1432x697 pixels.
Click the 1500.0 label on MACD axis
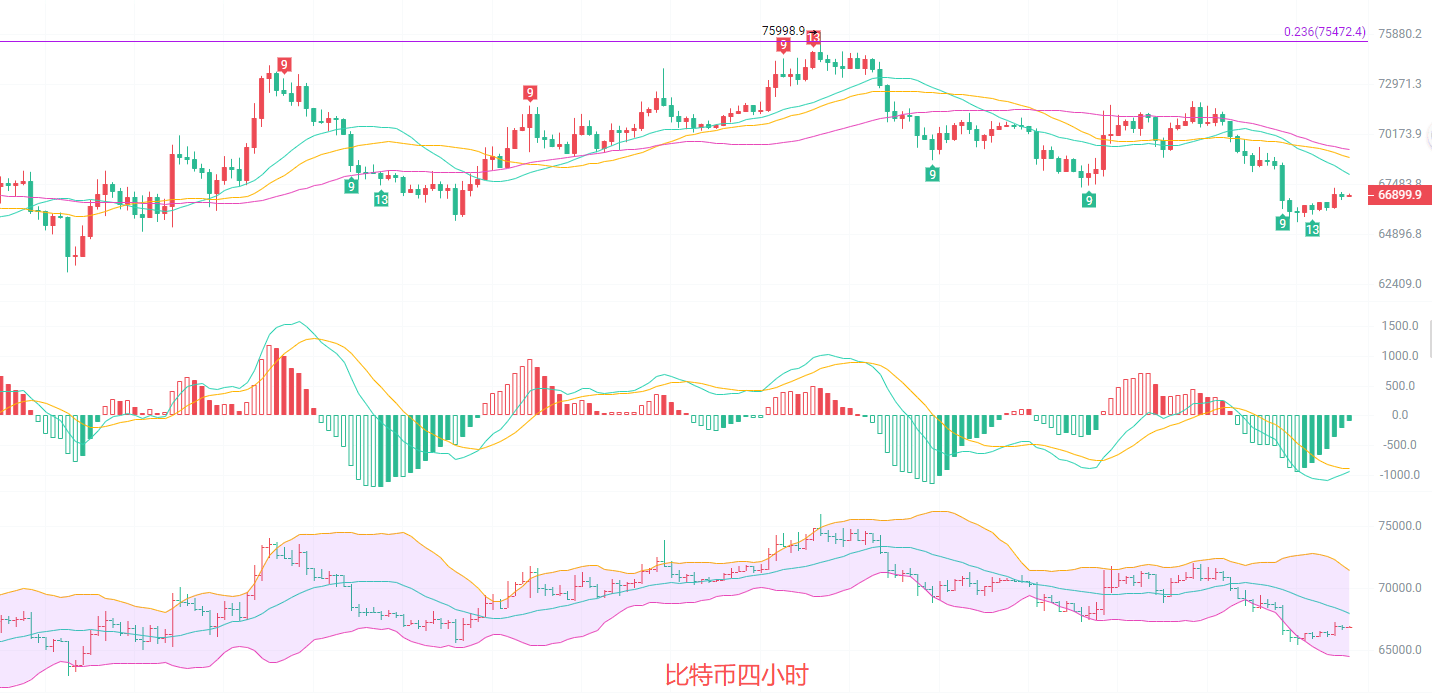pos(1401,326)
